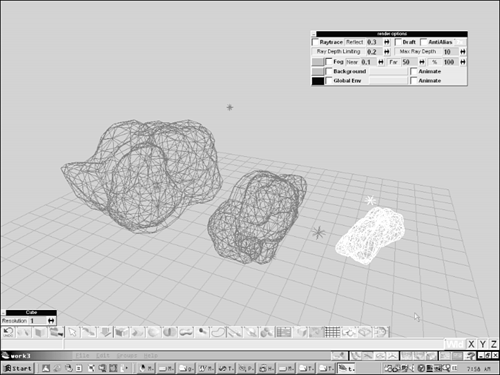
Task: Enable the Draft render checkbox
Action: [398, 42]
